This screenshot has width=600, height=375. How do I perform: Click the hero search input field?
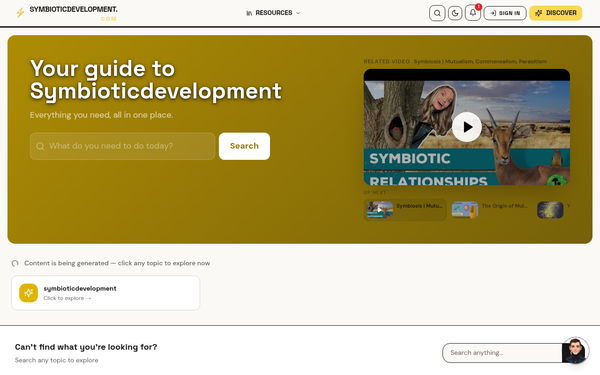[122, 146]
